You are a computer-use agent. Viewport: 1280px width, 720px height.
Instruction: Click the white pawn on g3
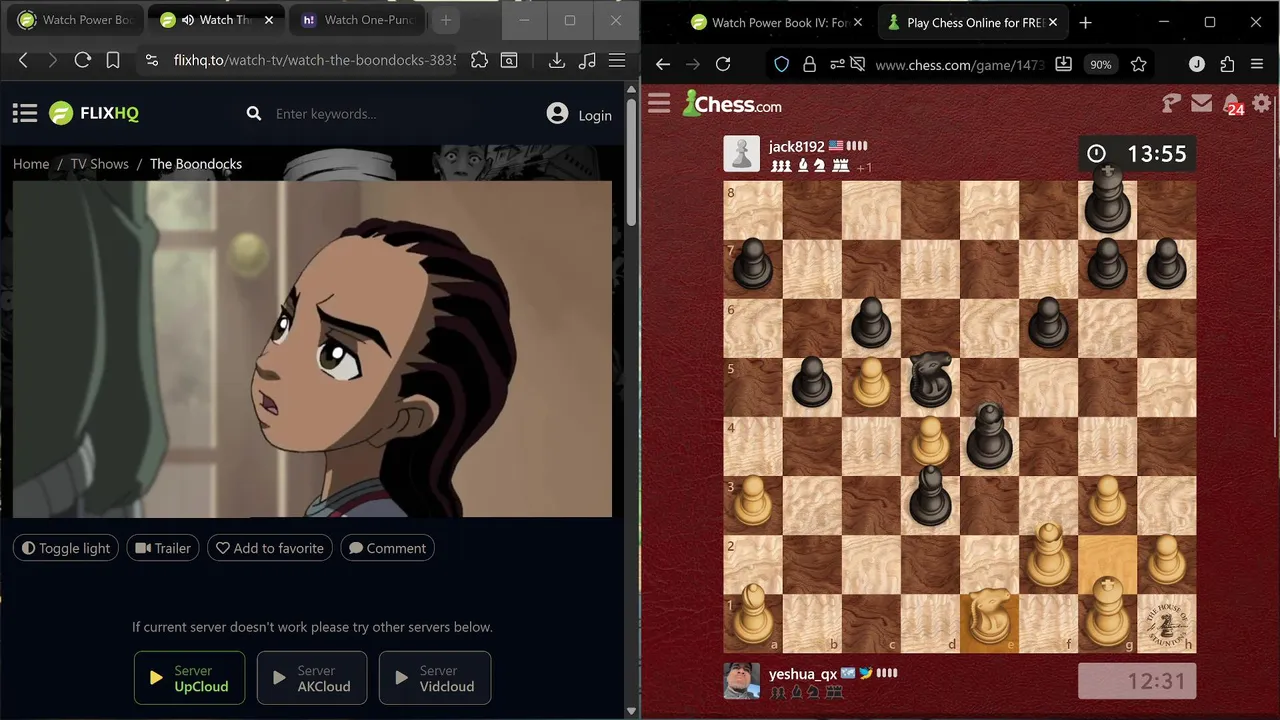pos(1107,501)
